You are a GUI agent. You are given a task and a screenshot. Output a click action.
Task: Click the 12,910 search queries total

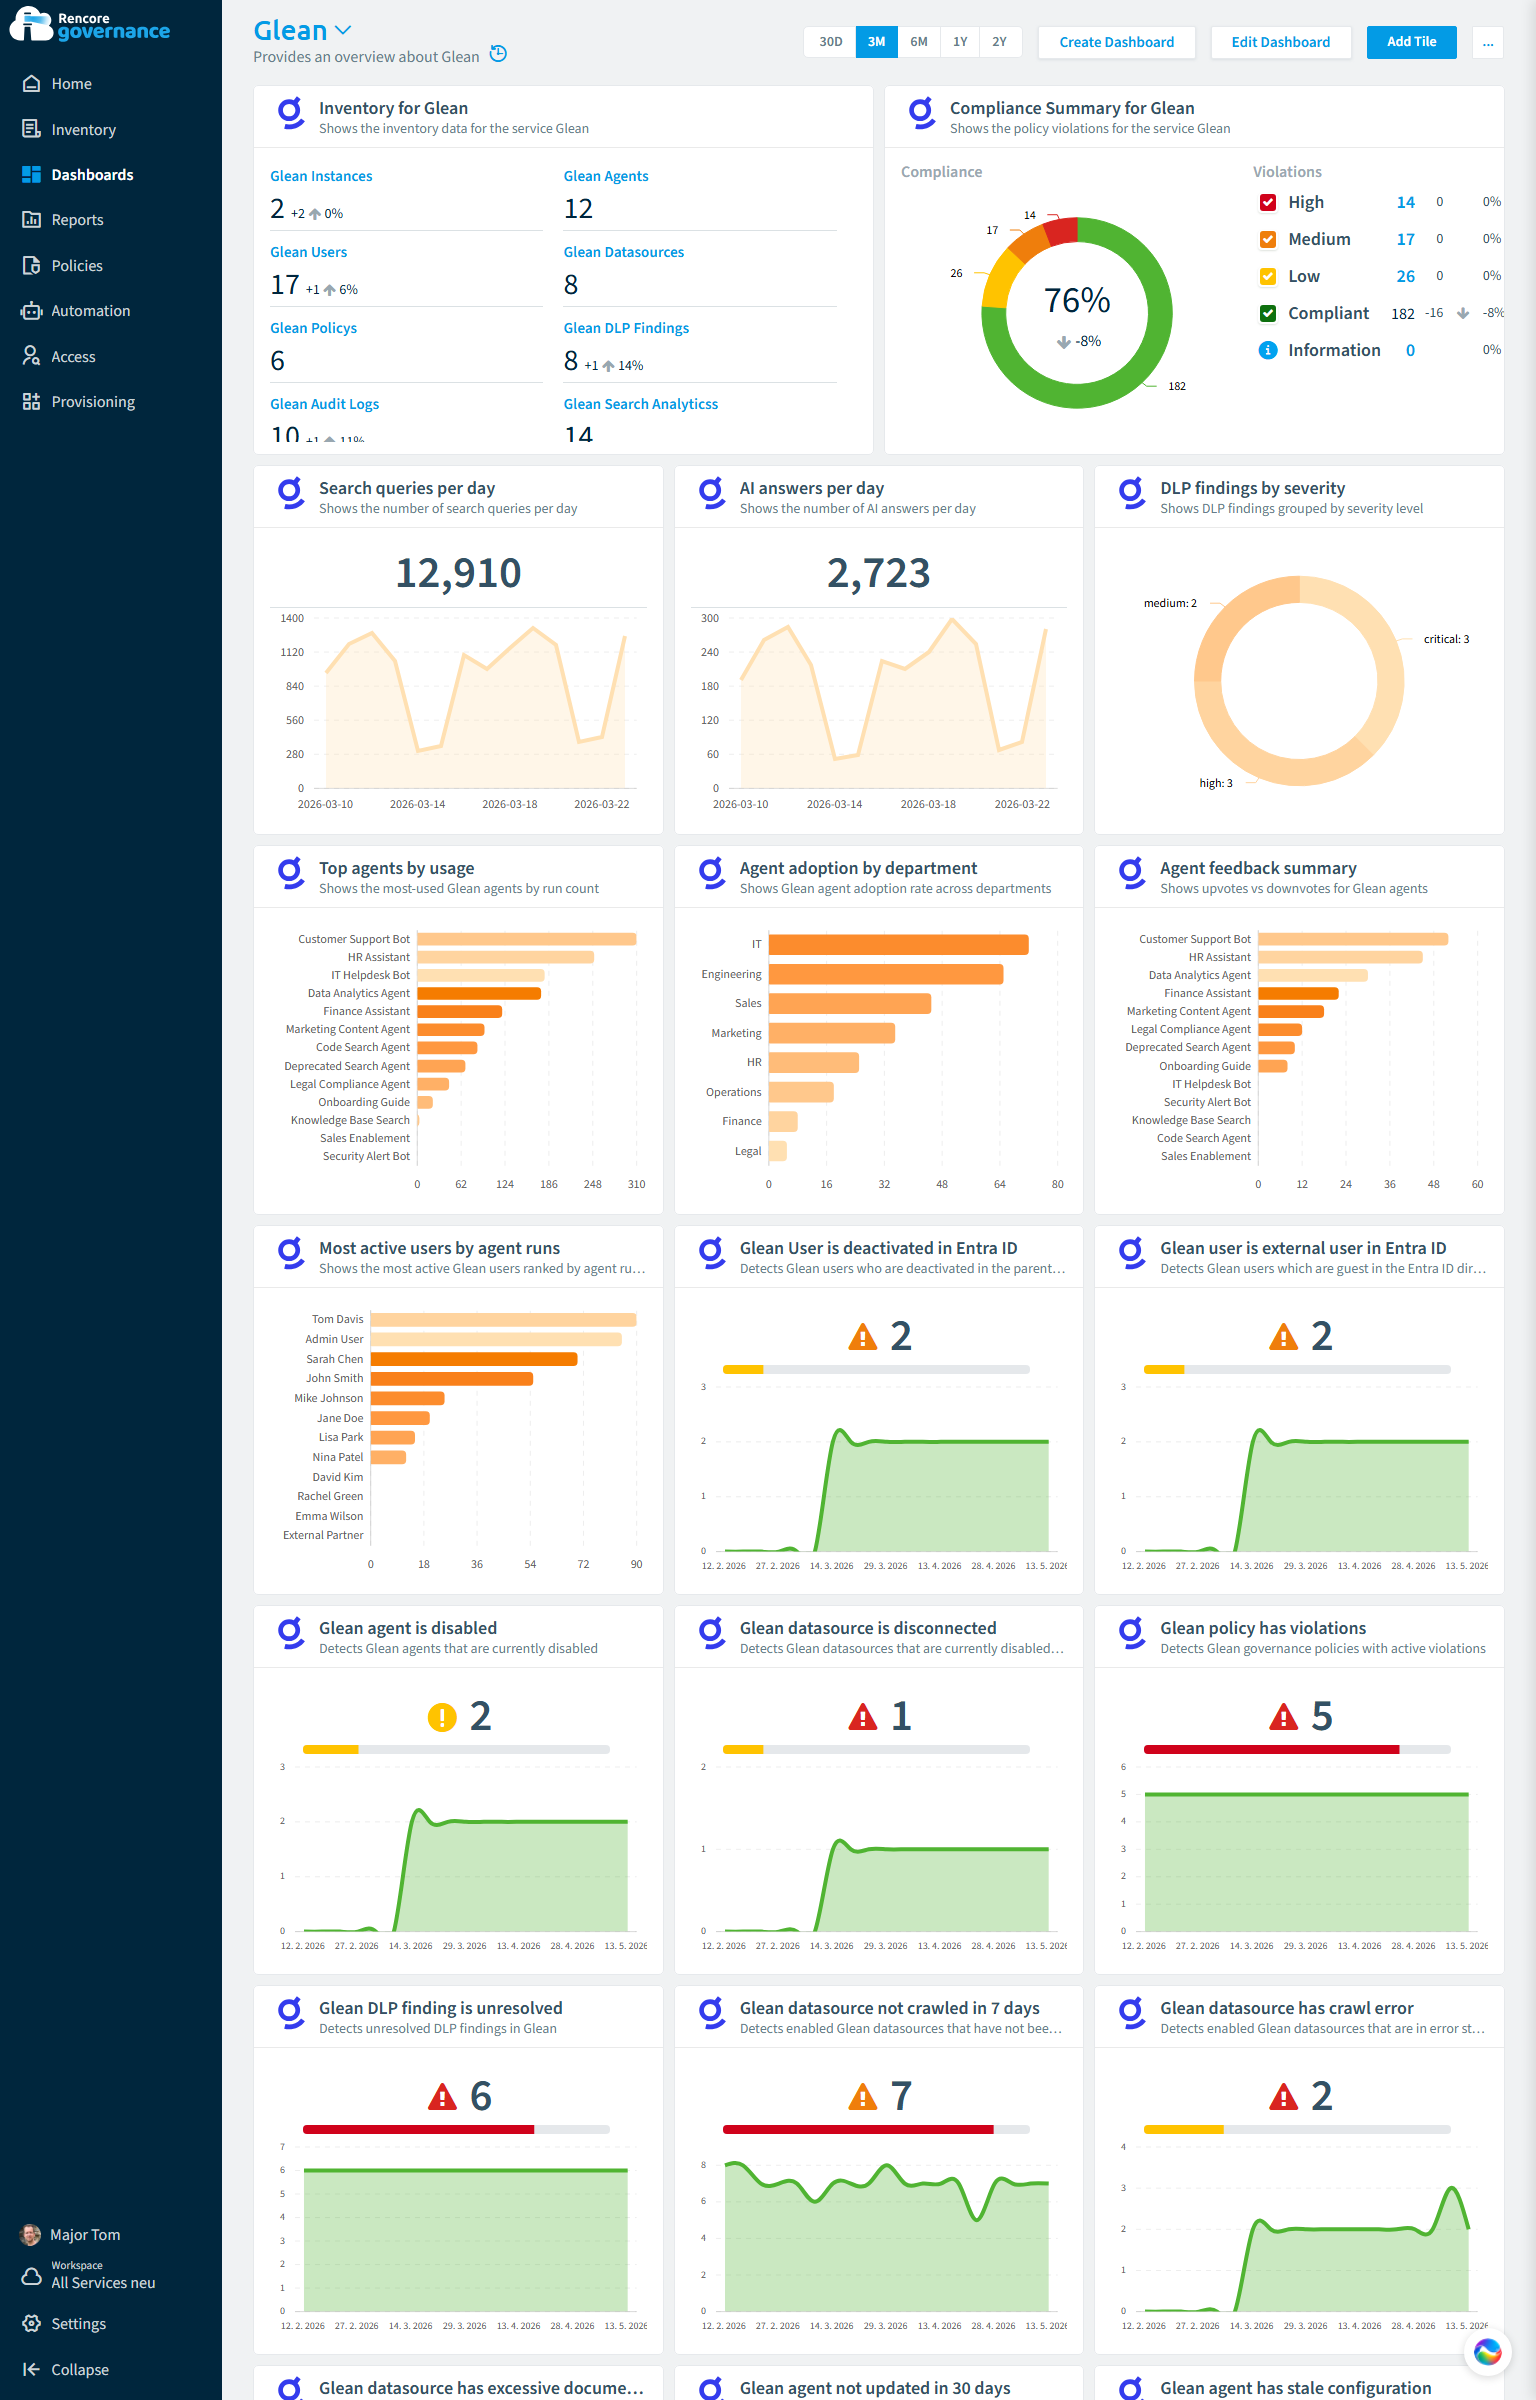coord(458,573)
